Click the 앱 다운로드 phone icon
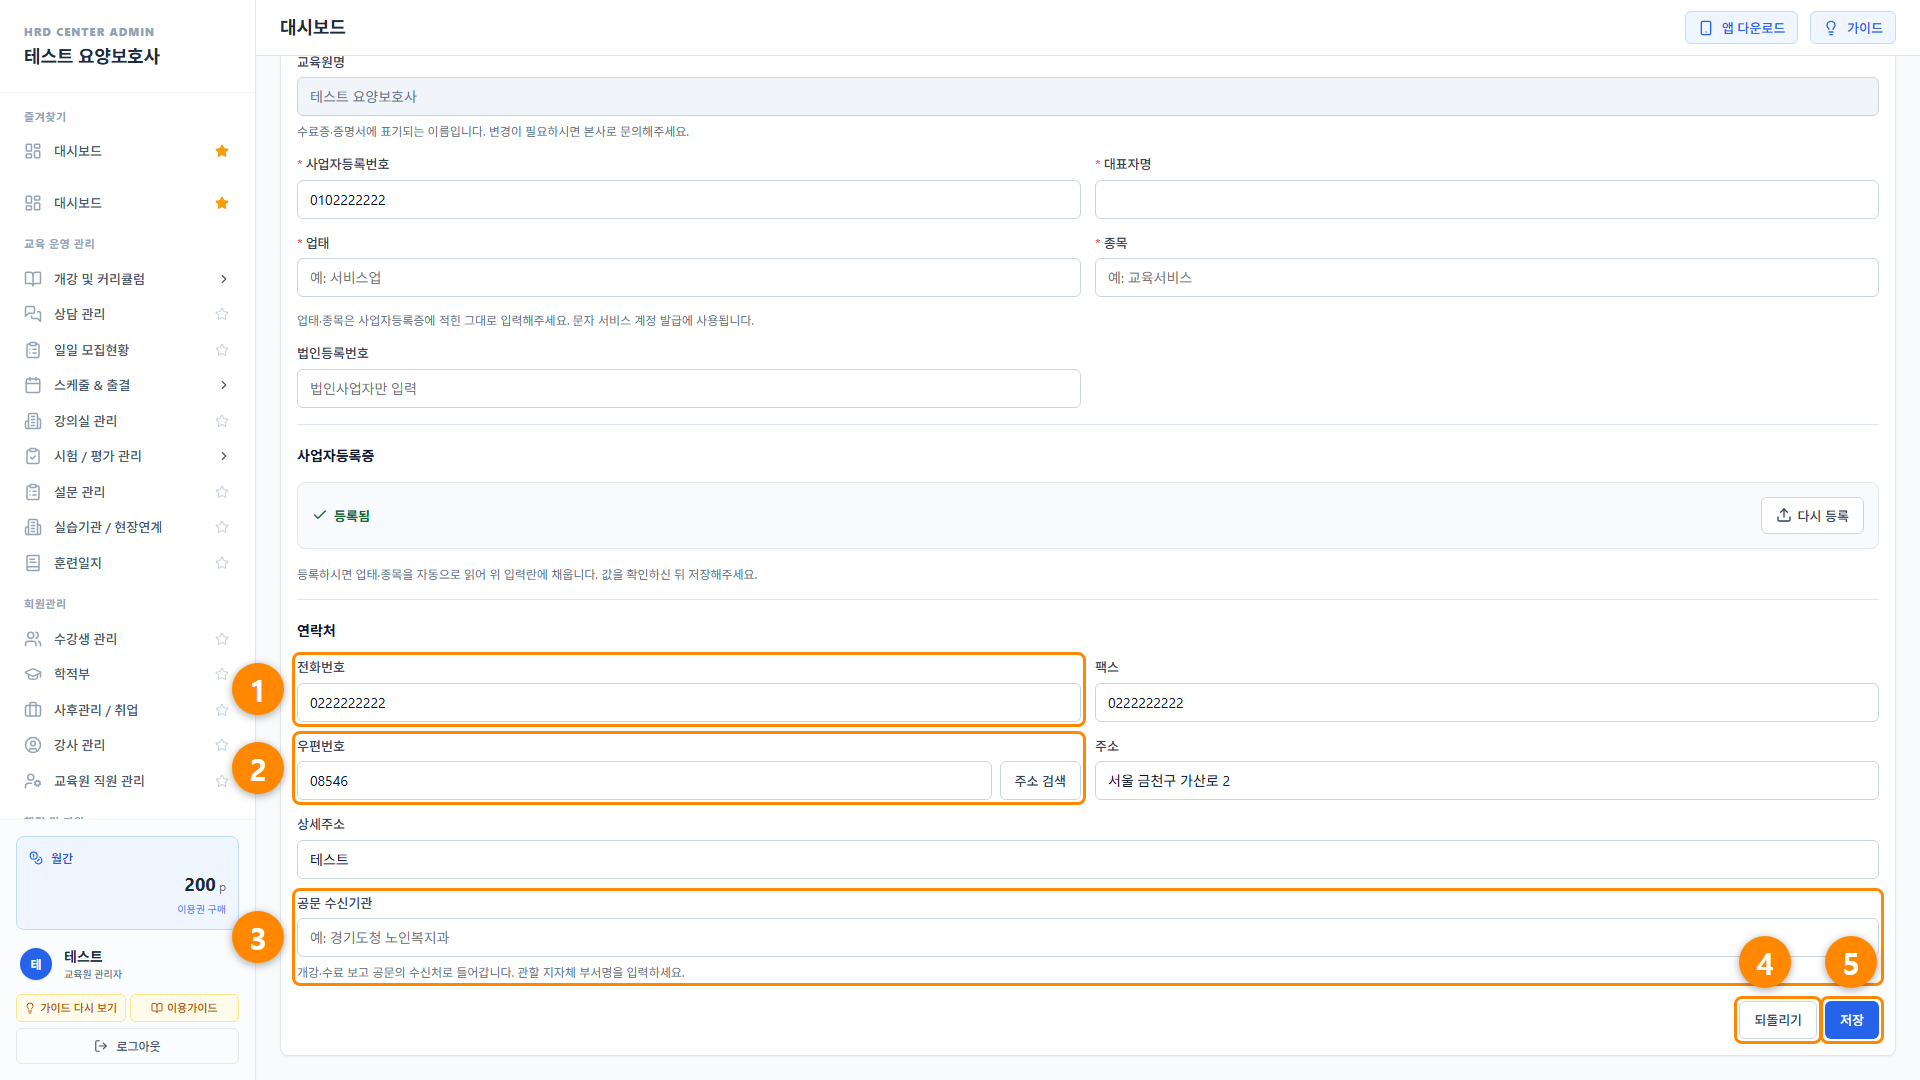 pos(1706,28)
